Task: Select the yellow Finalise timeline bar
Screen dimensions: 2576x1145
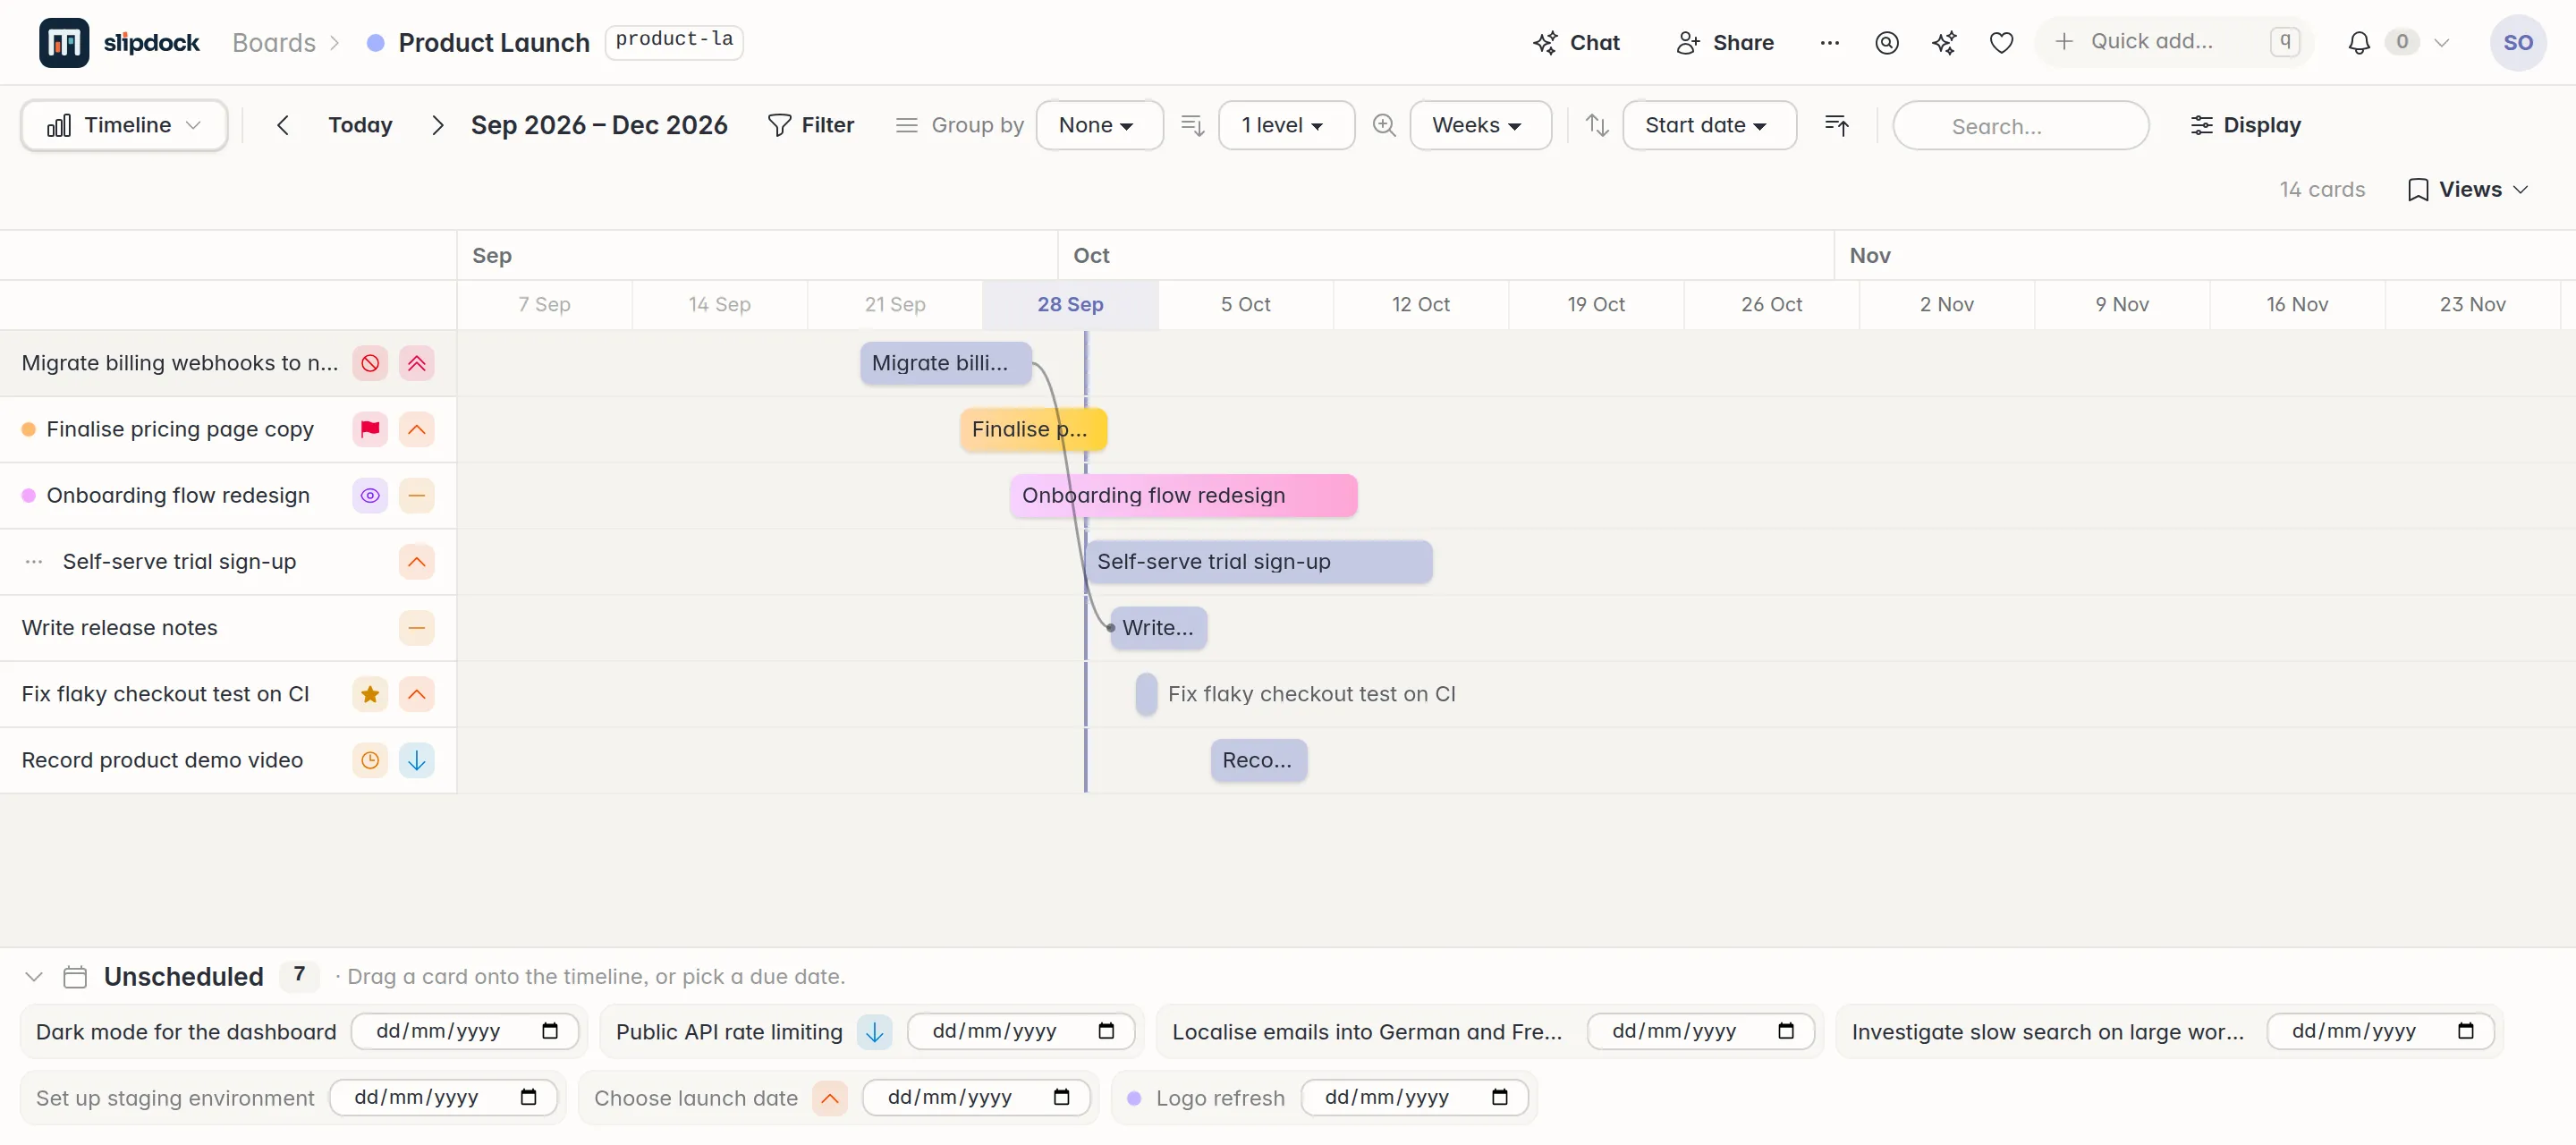Action: [x=1033, y=429]
